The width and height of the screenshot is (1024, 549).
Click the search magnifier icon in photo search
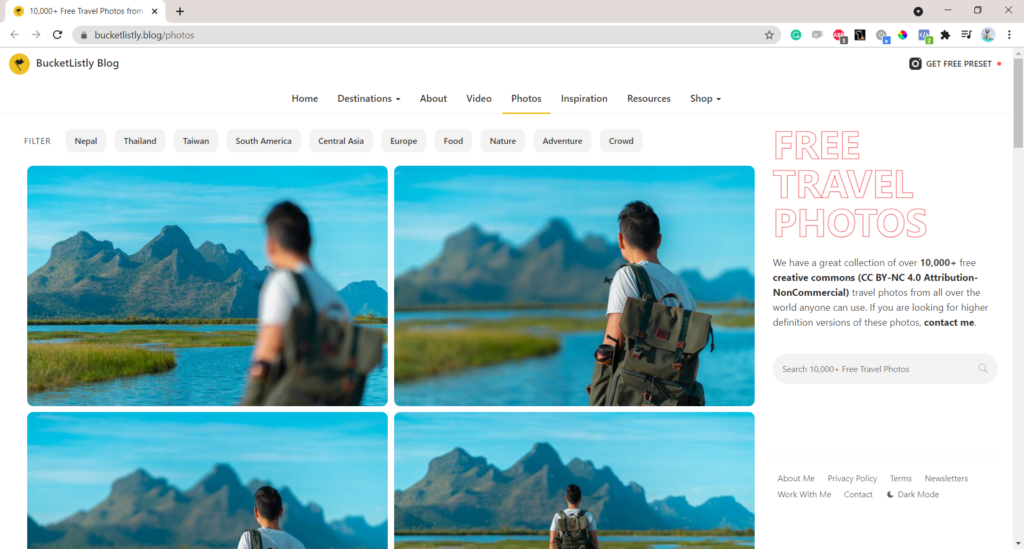pos(982,369)
